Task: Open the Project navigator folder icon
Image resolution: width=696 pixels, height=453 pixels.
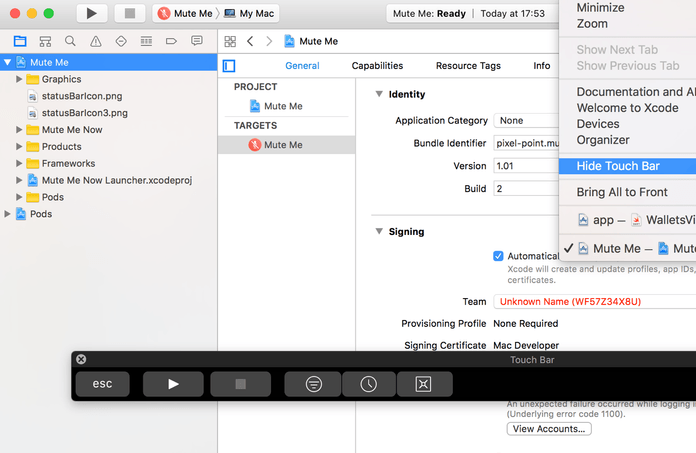Action: (x=20, y=41)
